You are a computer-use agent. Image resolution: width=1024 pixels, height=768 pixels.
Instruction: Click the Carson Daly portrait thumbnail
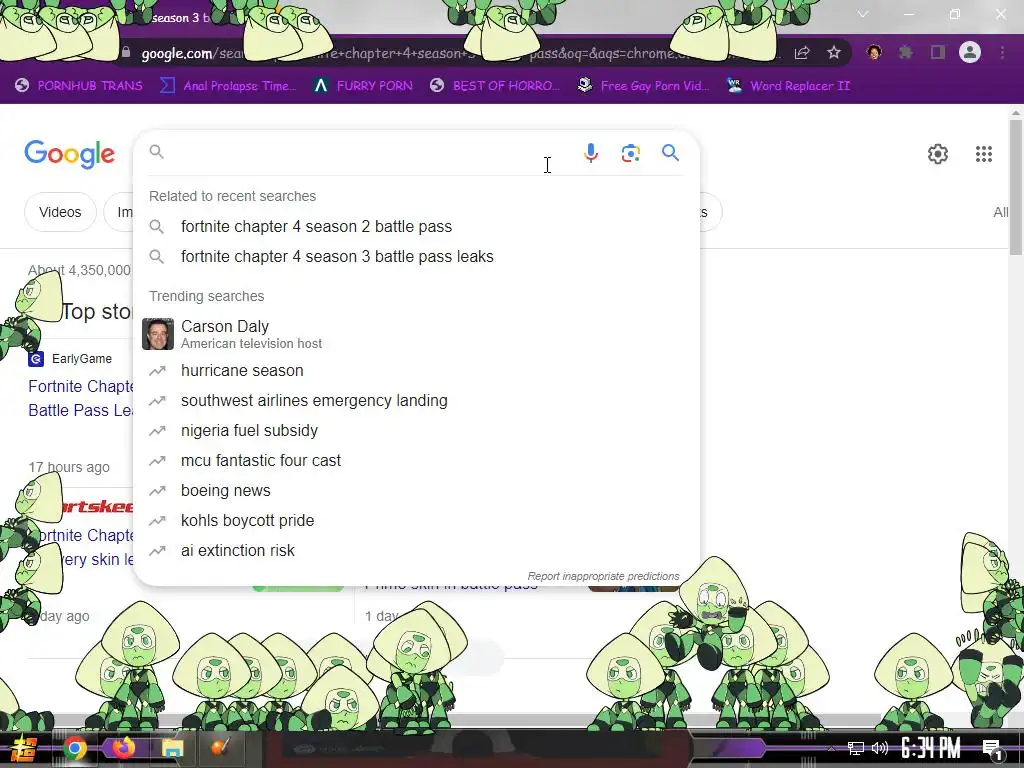click(x=158, y=334)
